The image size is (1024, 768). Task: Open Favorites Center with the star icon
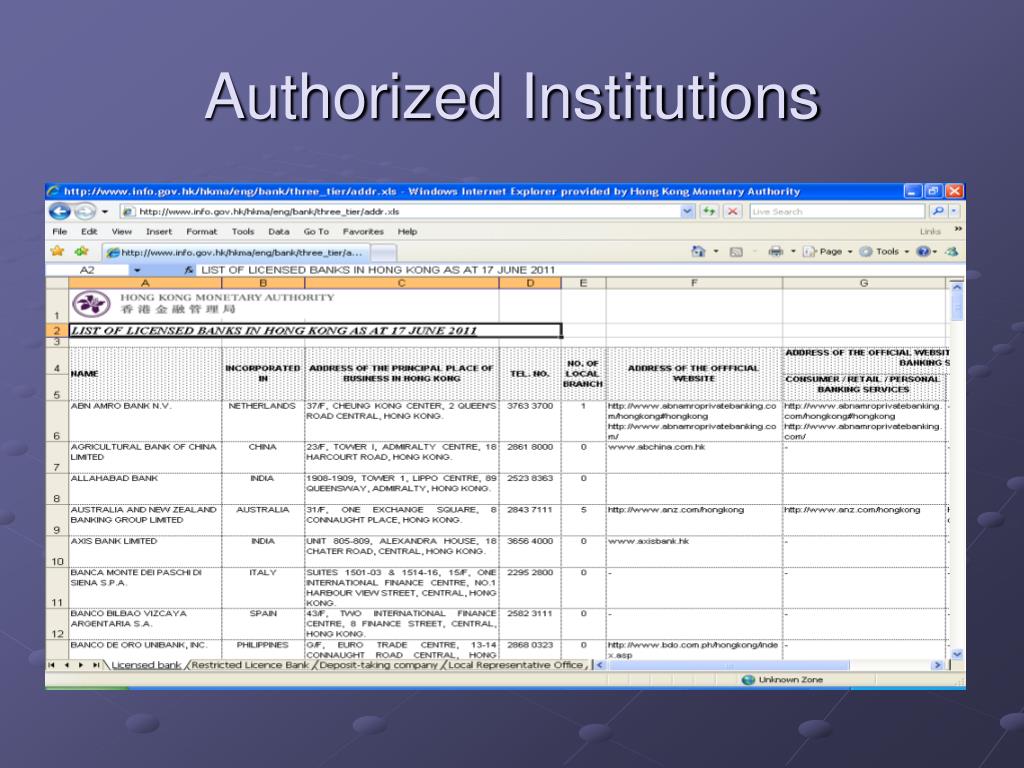coord(57,251)
